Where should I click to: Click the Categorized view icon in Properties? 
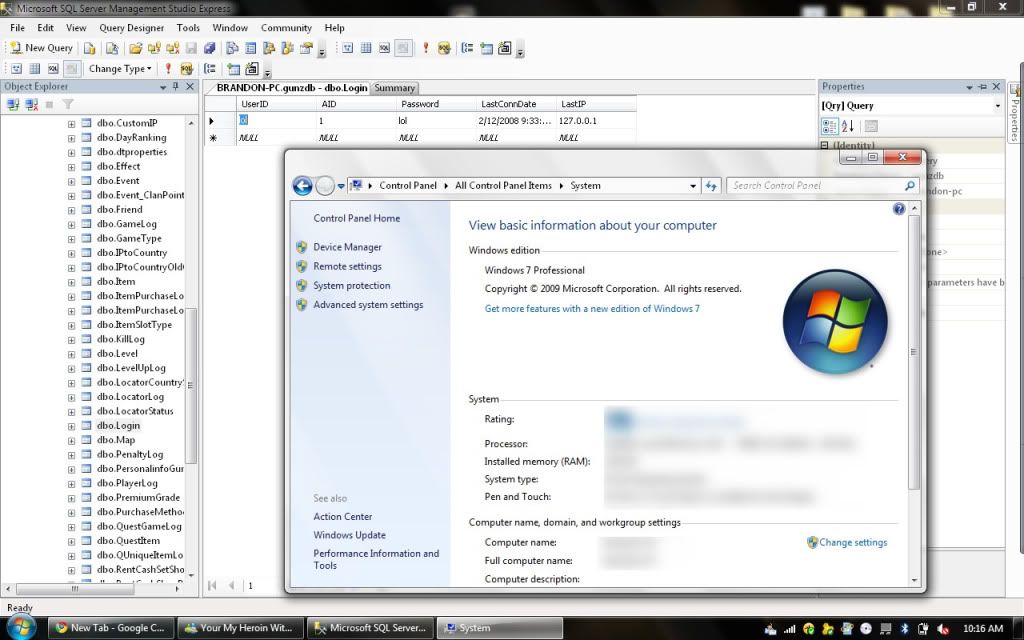tap(829, 126)
